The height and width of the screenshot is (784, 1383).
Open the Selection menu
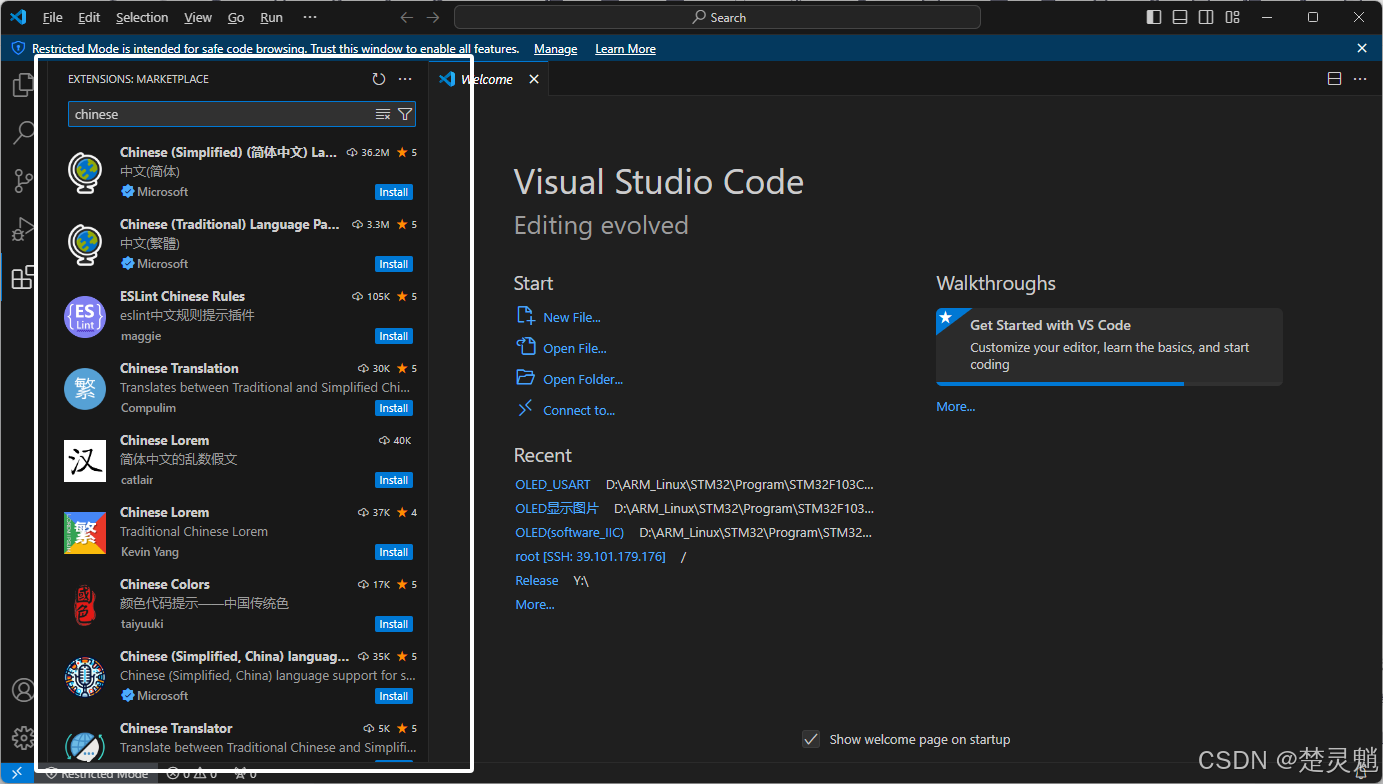[x=142, y=17]
